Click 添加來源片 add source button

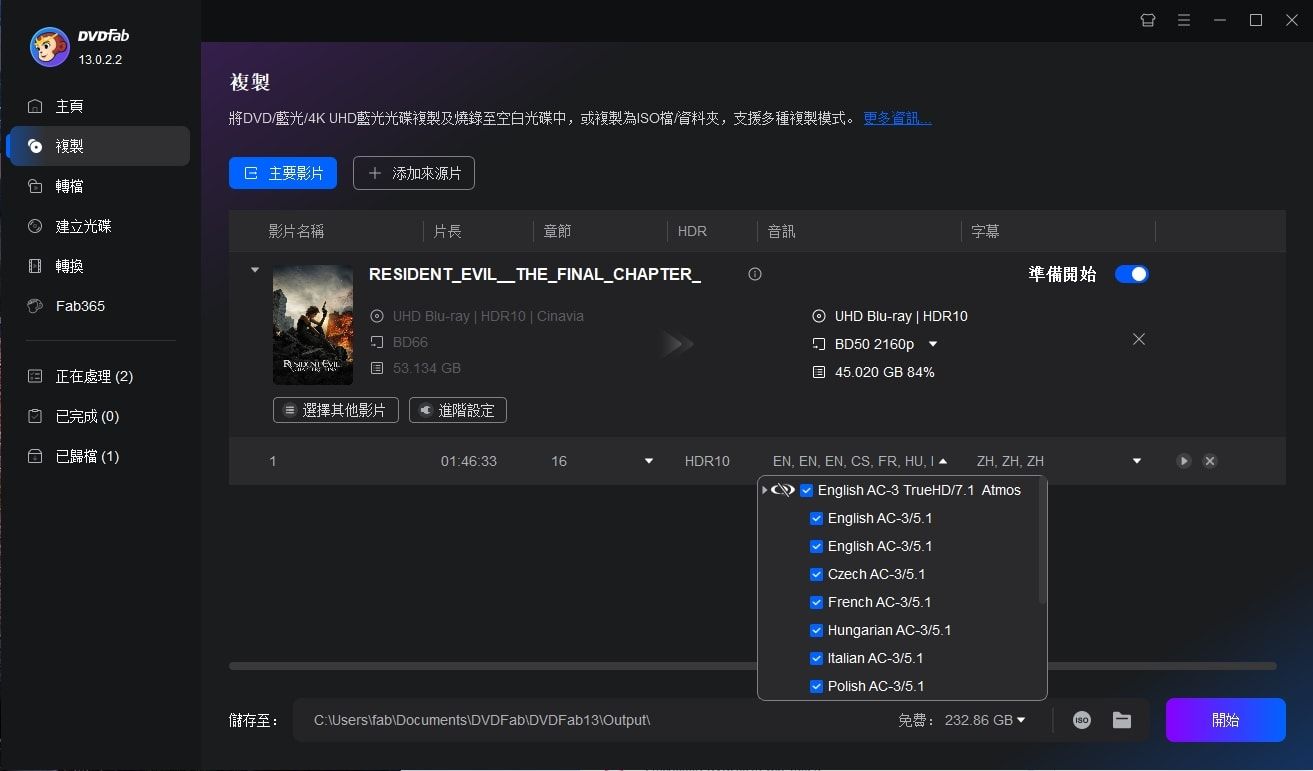point(414,173)
